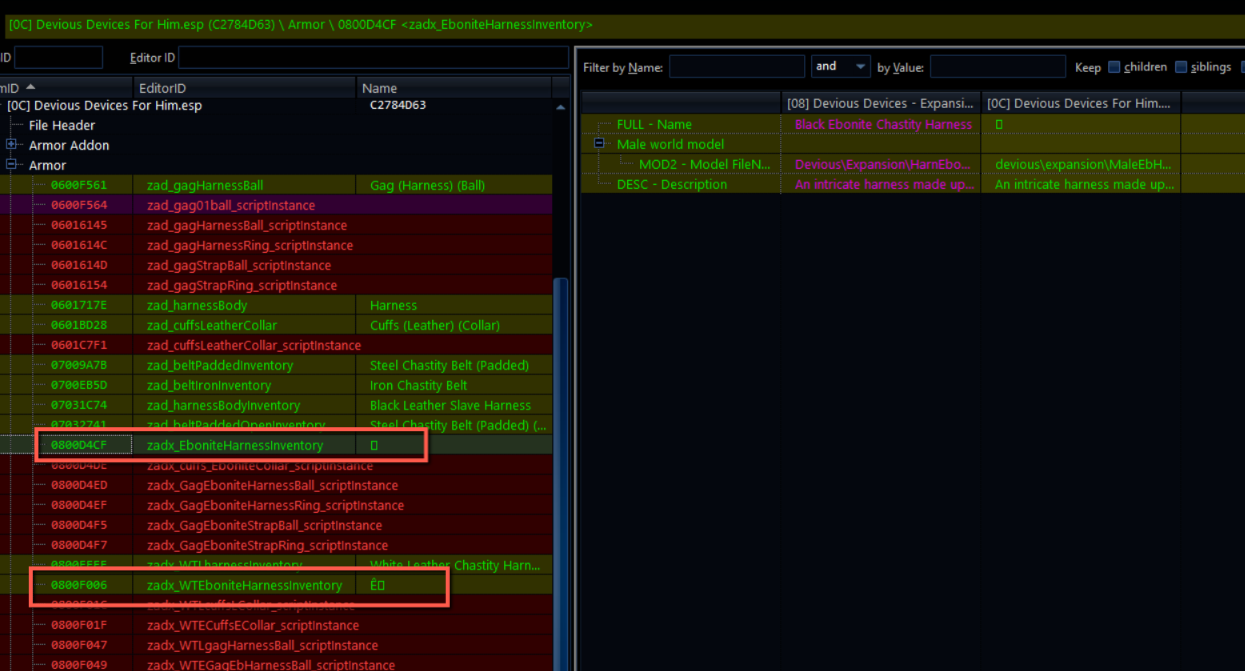Select record zadx_GagEboniteStrapRing_scriptInstance
The width and height of the screenshot is (1245, 671).
pos(276,545)
